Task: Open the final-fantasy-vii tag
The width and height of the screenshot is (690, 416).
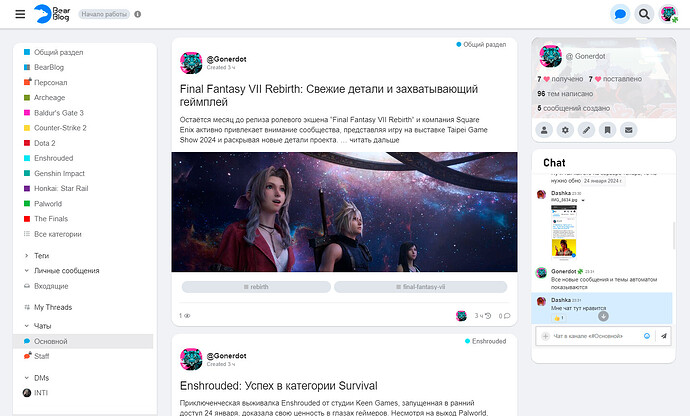Action: coord(421,287)
